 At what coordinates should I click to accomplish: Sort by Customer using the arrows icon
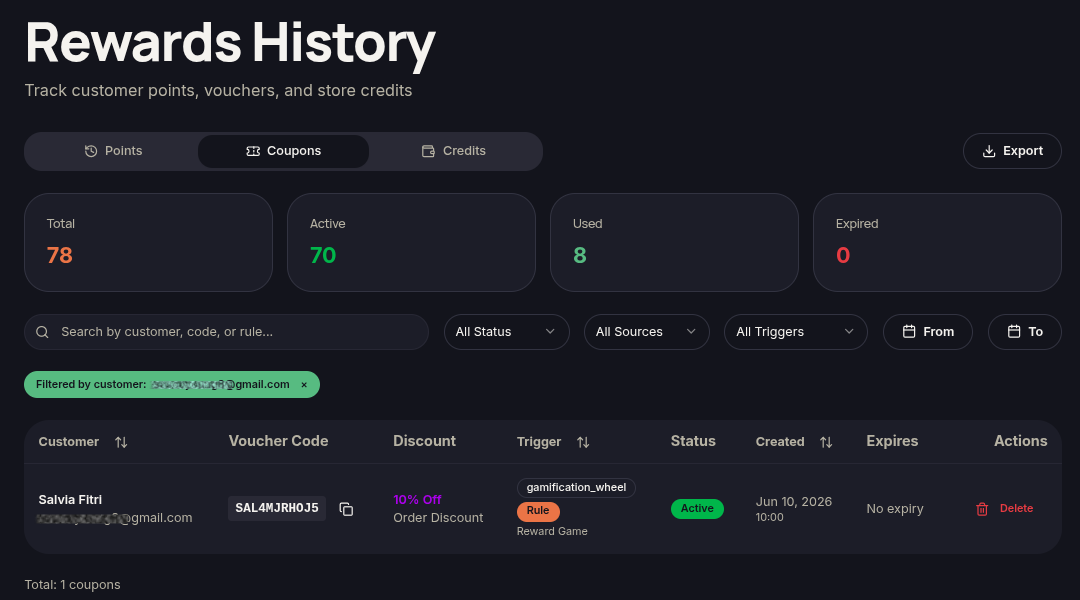tap(121, 442)
